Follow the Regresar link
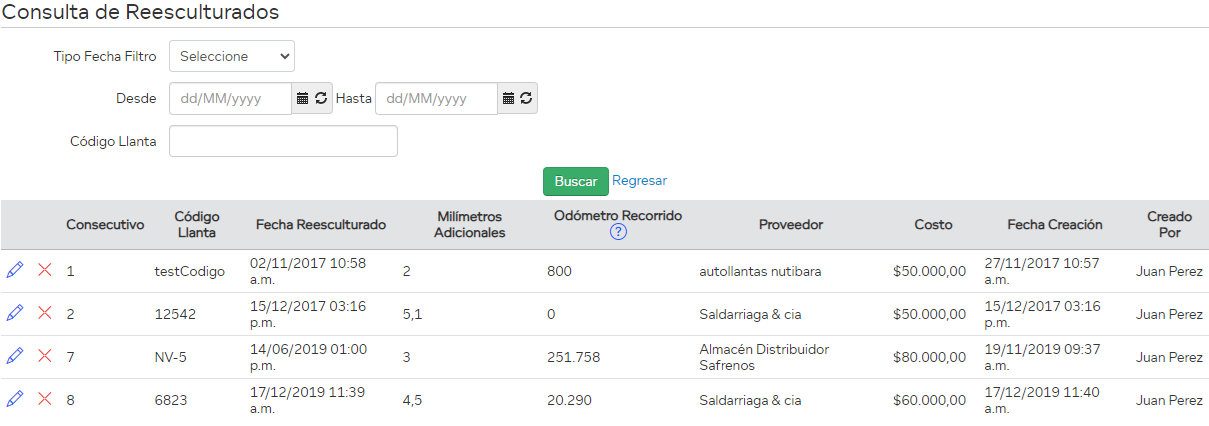Screen dimensions: 1209x426 [639, 181]
